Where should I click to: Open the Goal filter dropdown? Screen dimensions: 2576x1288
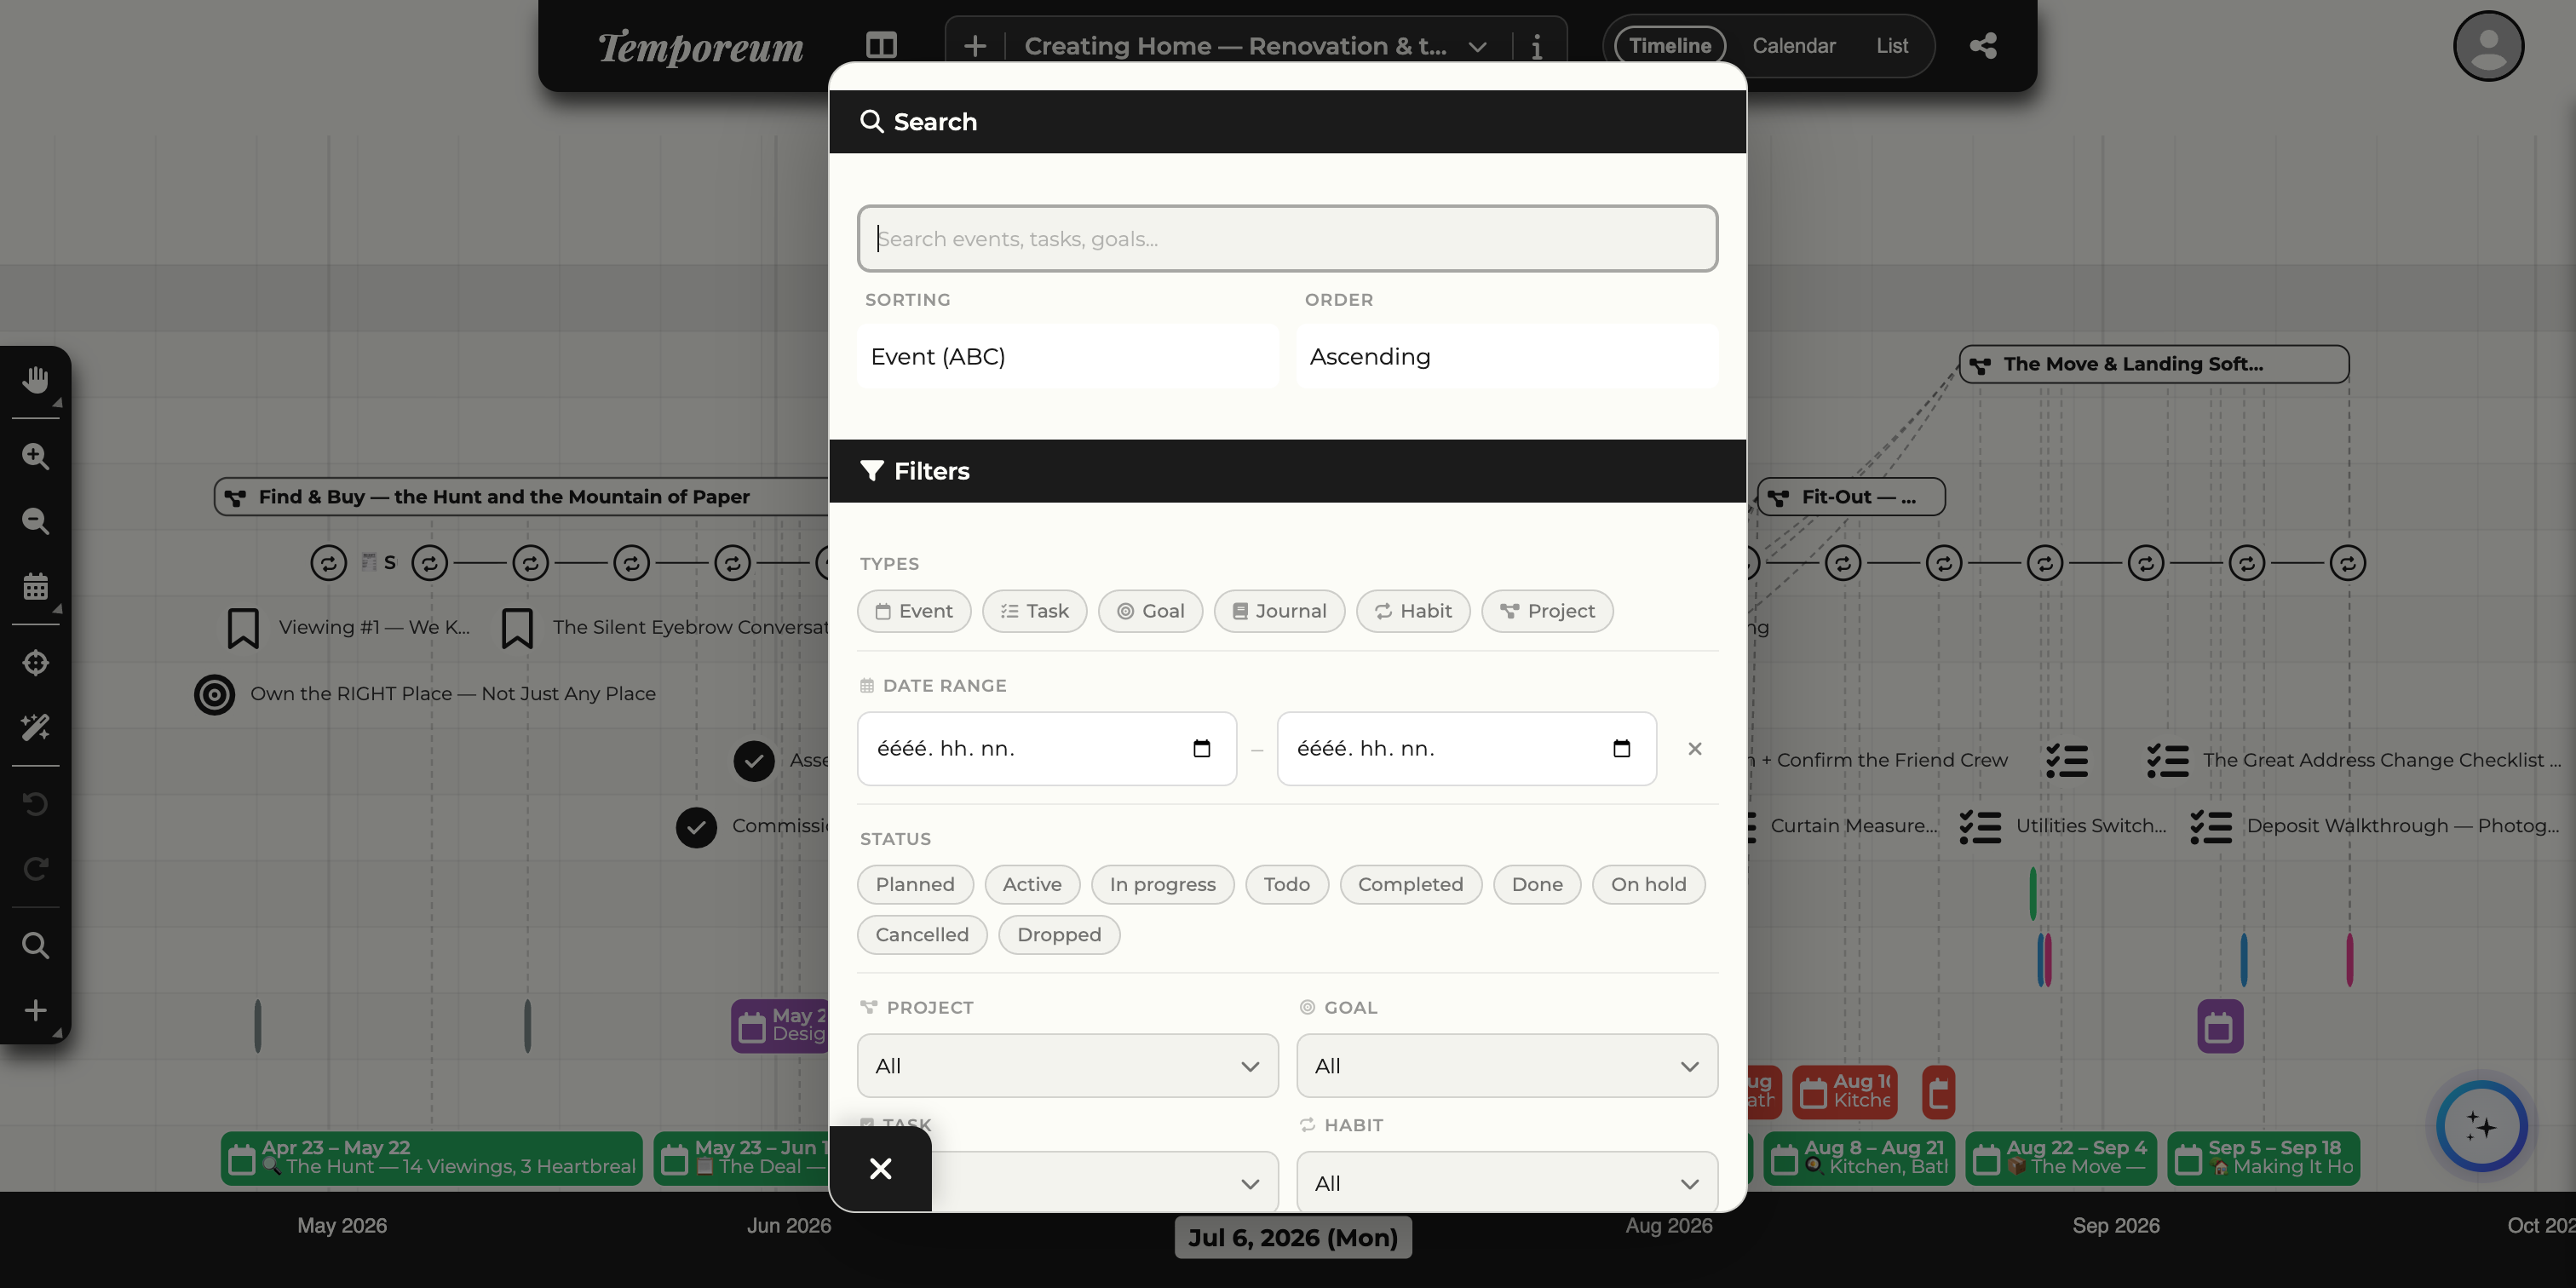1507,1065
